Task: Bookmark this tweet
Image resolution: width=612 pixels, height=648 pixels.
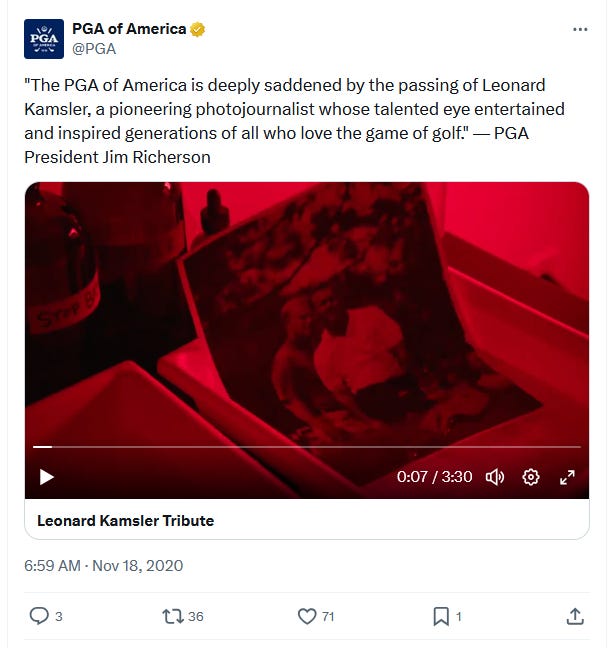Action: tap(441, 616)
